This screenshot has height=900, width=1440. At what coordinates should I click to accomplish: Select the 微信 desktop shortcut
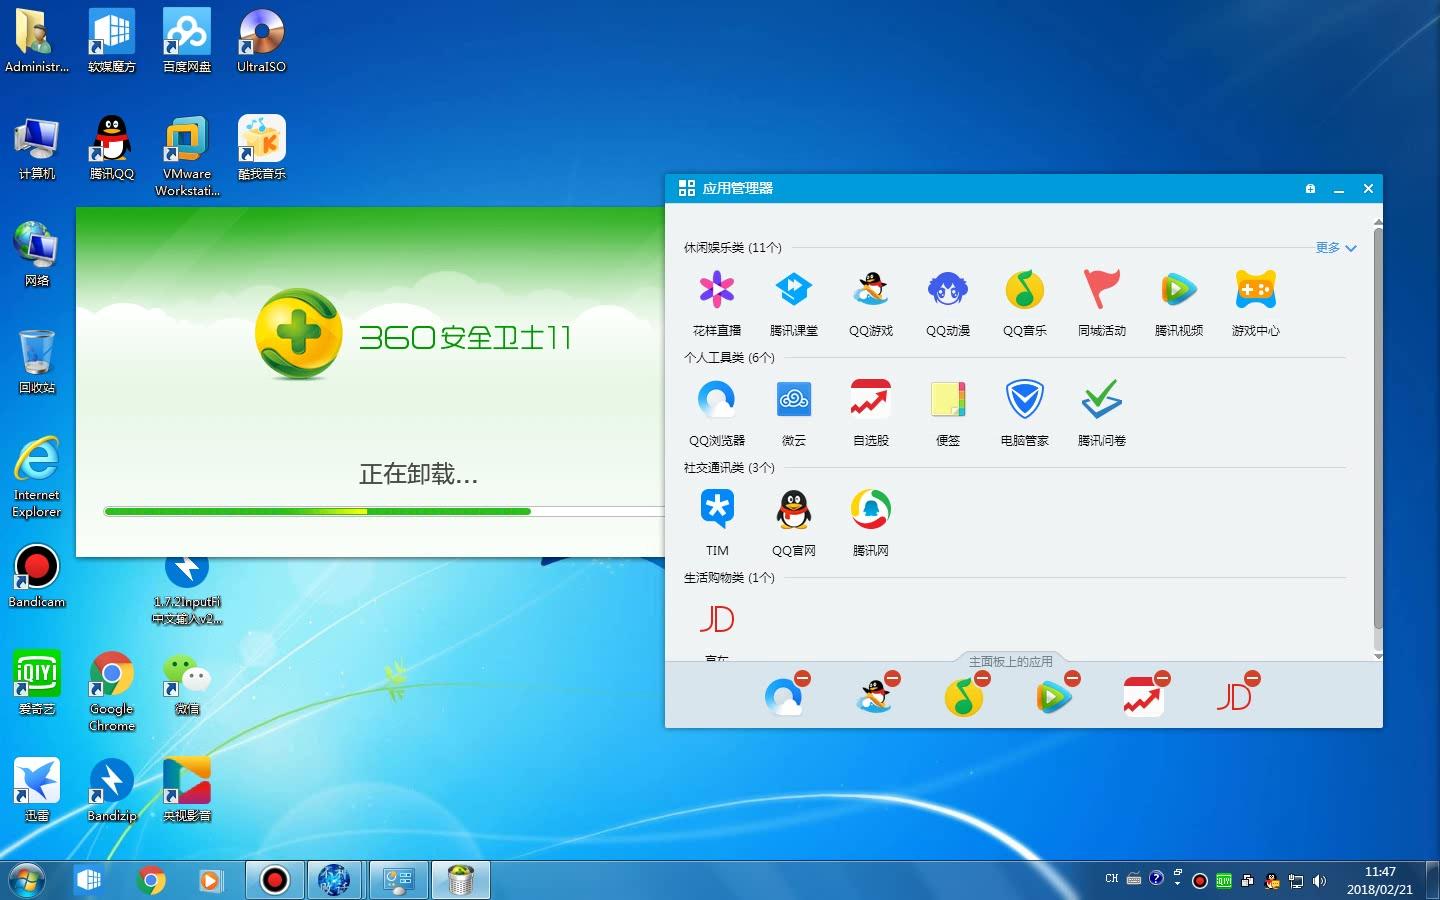(x=187, y=683)
